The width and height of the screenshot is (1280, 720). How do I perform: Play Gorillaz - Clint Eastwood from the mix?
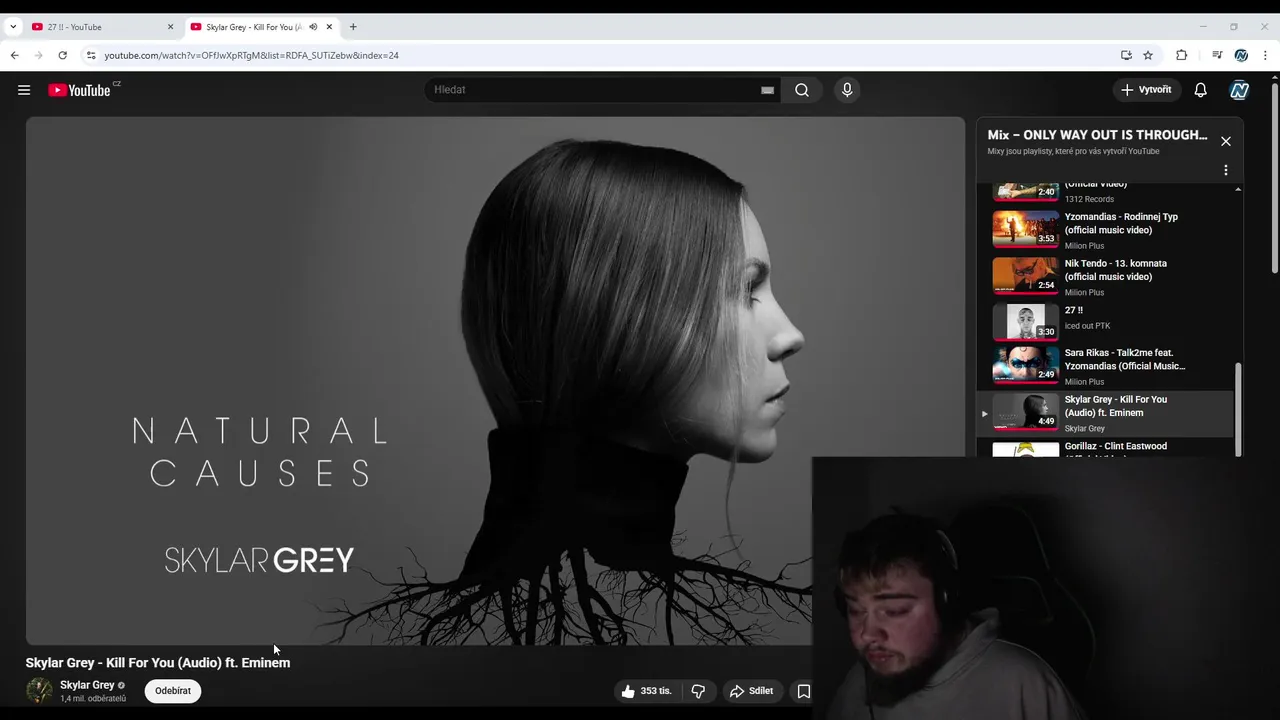click(x=1106, y=449)
